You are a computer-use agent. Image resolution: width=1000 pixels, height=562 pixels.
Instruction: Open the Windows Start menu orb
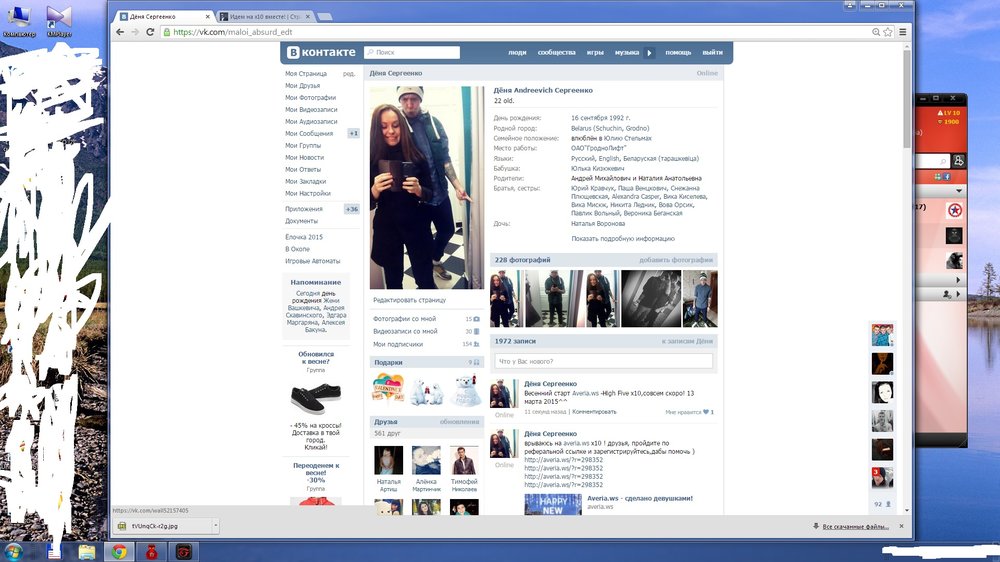[16, 551]
